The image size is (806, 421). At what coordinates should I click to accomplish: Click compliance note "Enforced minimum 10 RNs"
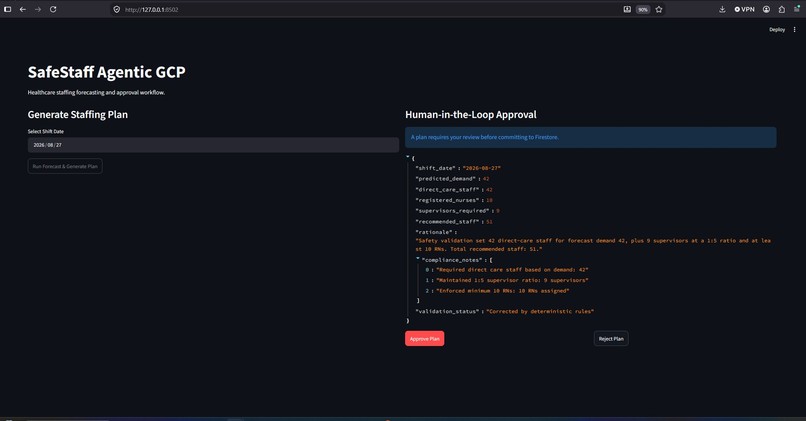502,291
